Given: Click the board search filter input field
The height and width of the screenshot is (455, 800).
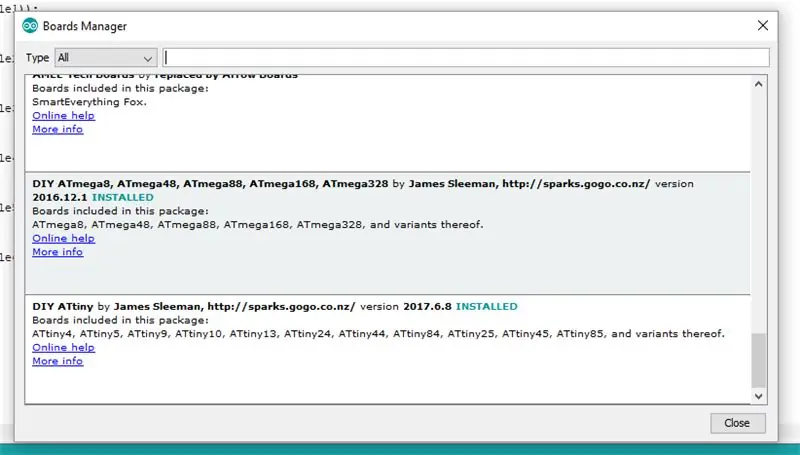Looking at the screenshot, I should (x=466, y=58).
